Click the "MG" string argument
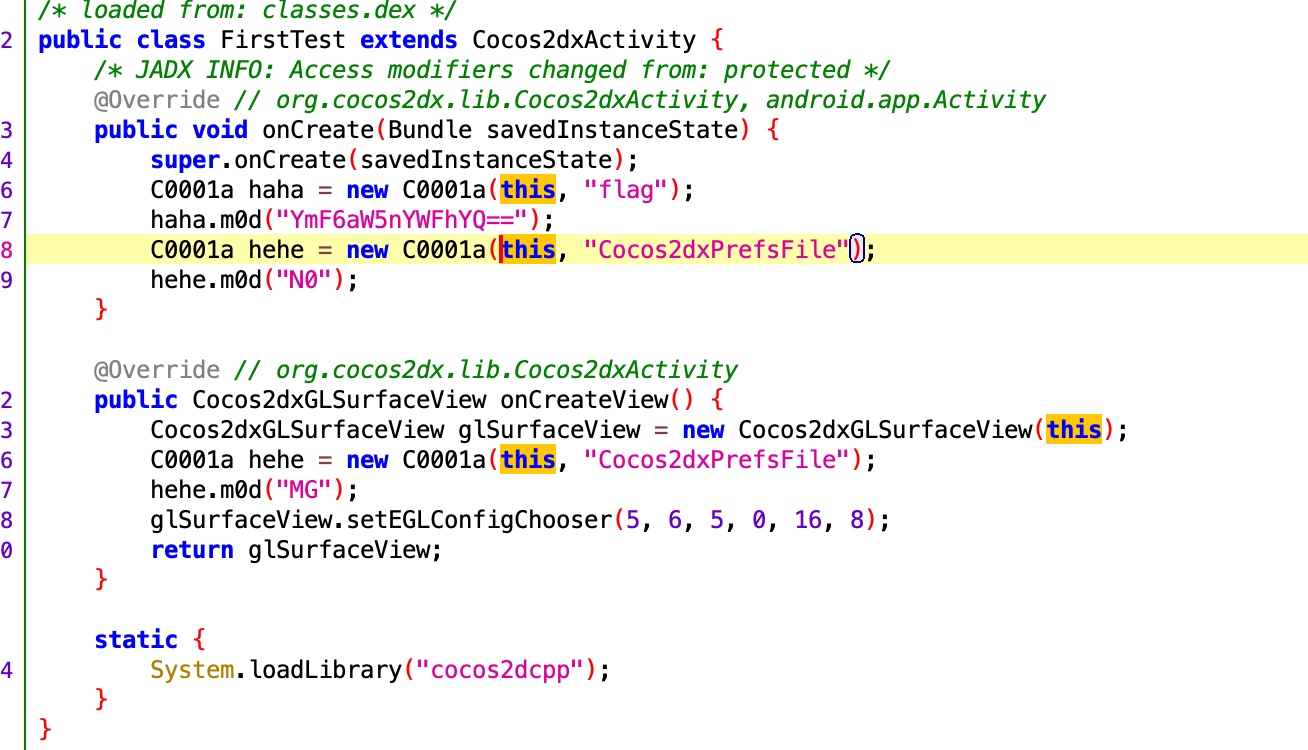Viewport: 1308px width, 750px height. [x=310, y=490]
